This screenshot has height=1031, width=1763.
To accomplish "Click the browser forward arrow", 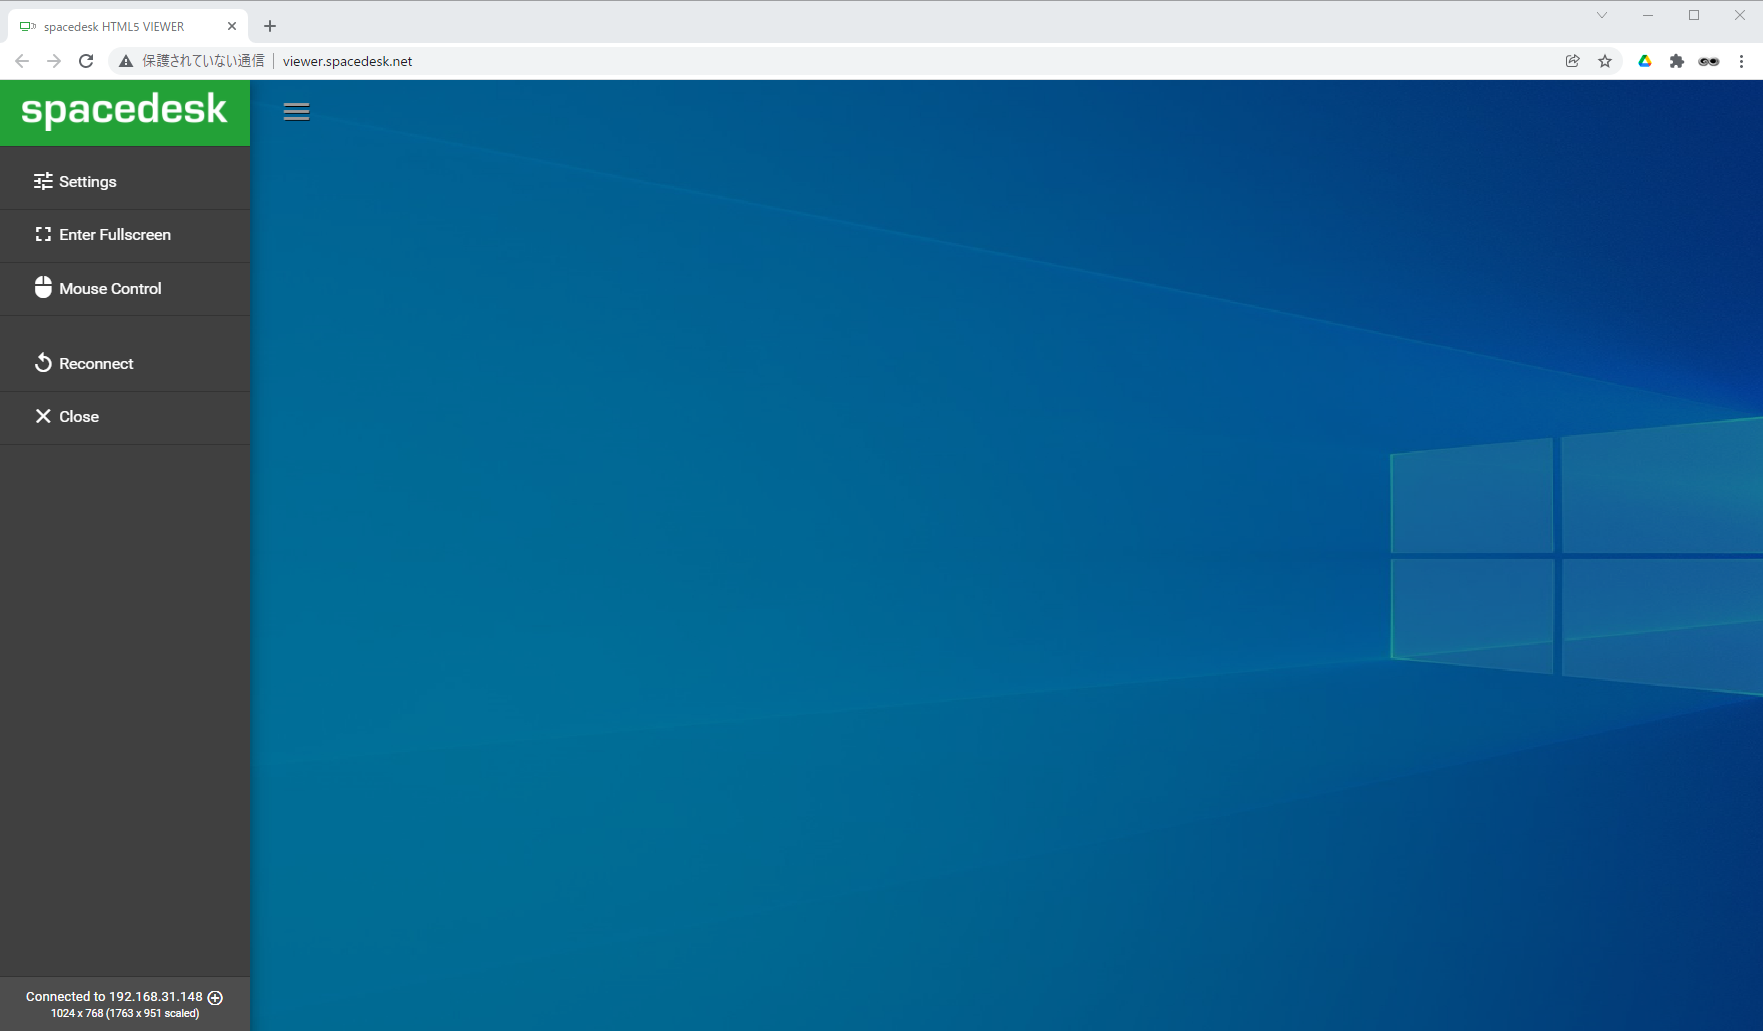I will 54,61.
